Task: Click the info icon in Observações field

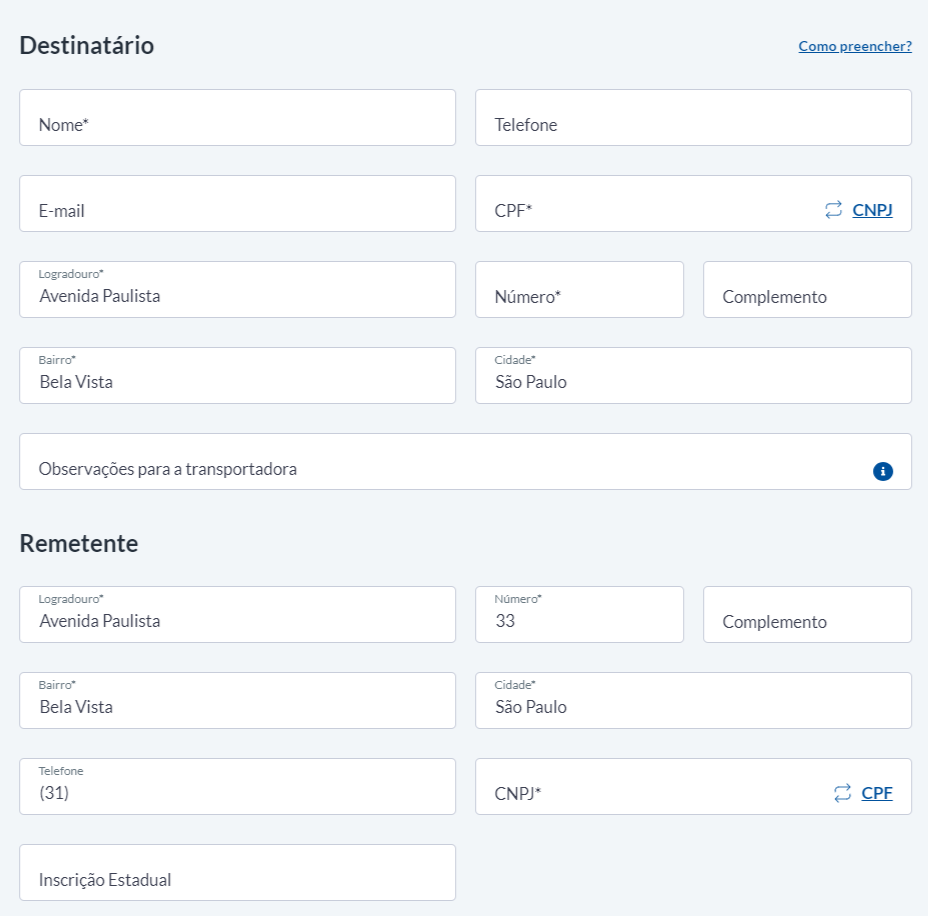Action: [882, 471]
